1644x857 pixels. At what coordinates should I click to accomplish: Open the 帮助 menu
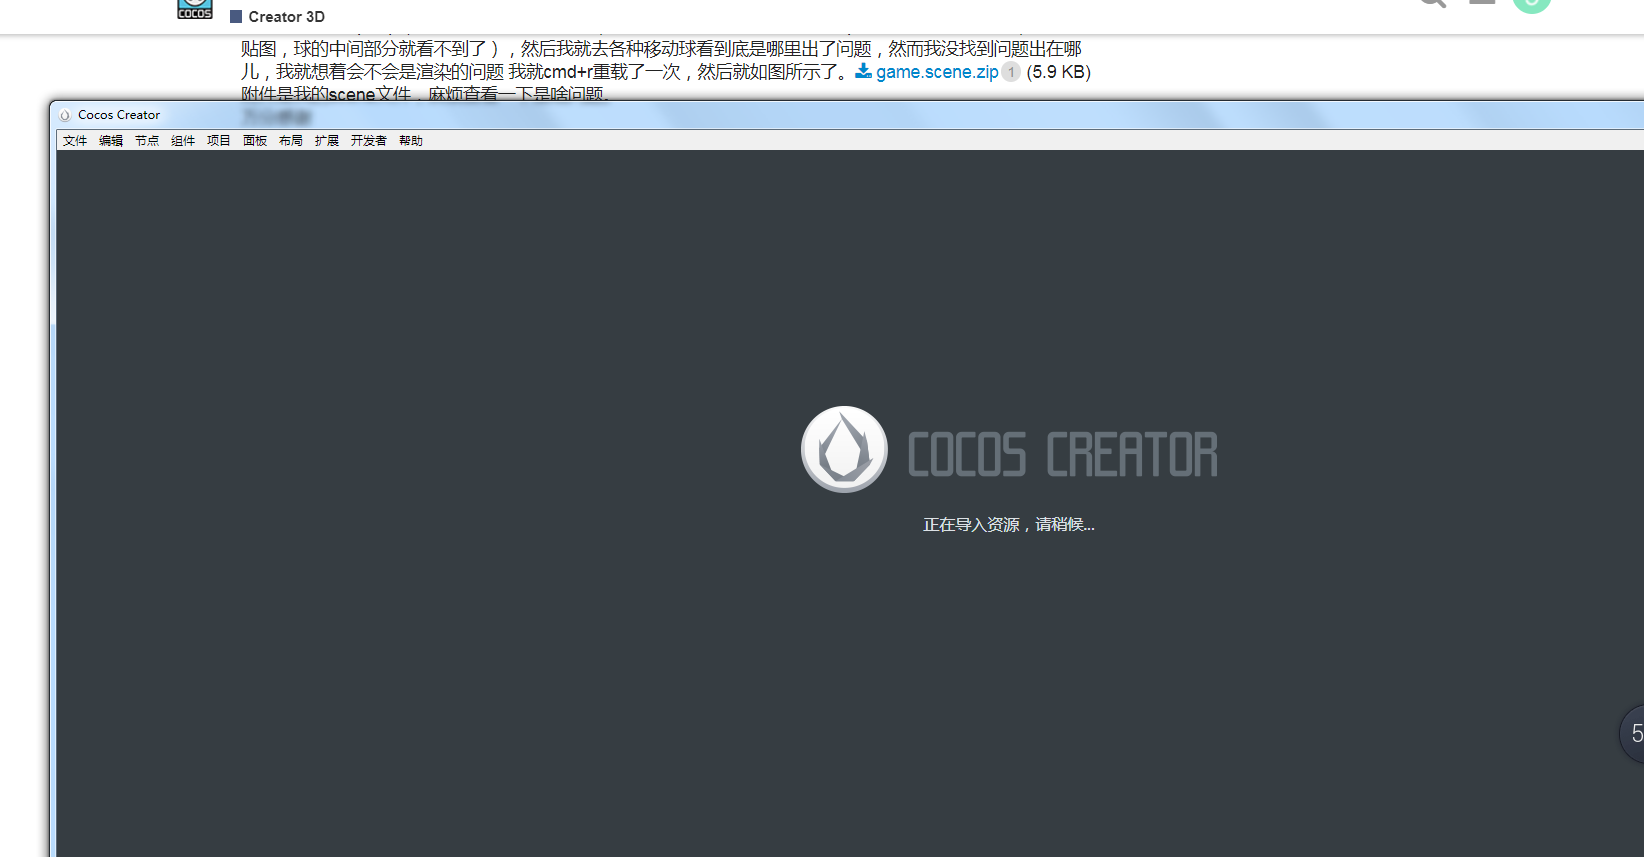click(x=411, y=141)
